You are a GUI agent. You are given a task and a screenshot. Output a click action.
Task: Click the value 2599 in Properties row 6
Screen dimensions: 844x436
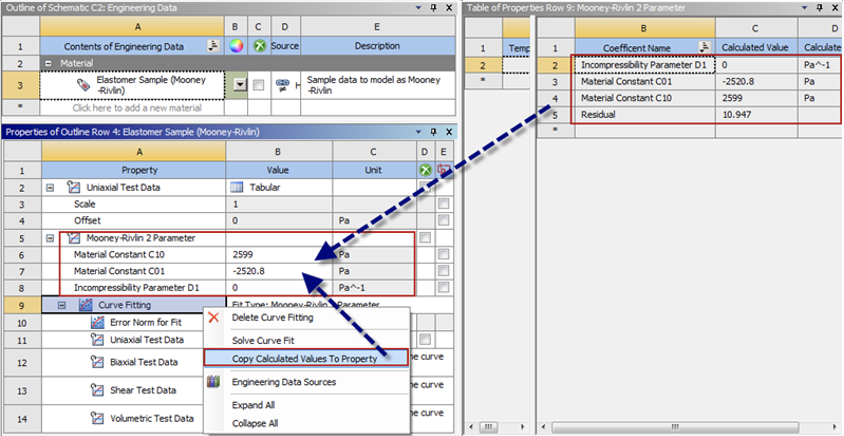pos(243,255)
